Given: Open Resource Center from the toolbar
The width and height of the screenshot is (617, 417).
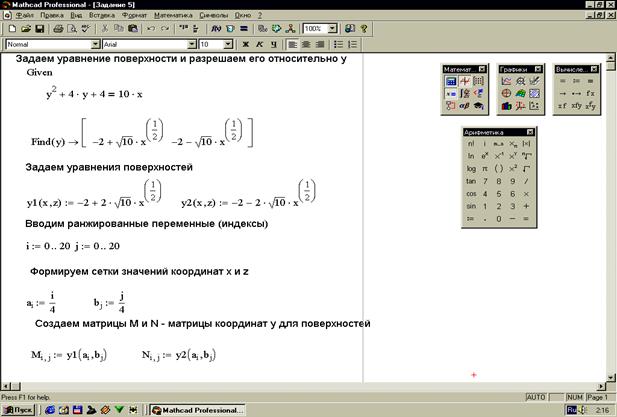Looking at the screenshot, I should (x=349, y=29).
